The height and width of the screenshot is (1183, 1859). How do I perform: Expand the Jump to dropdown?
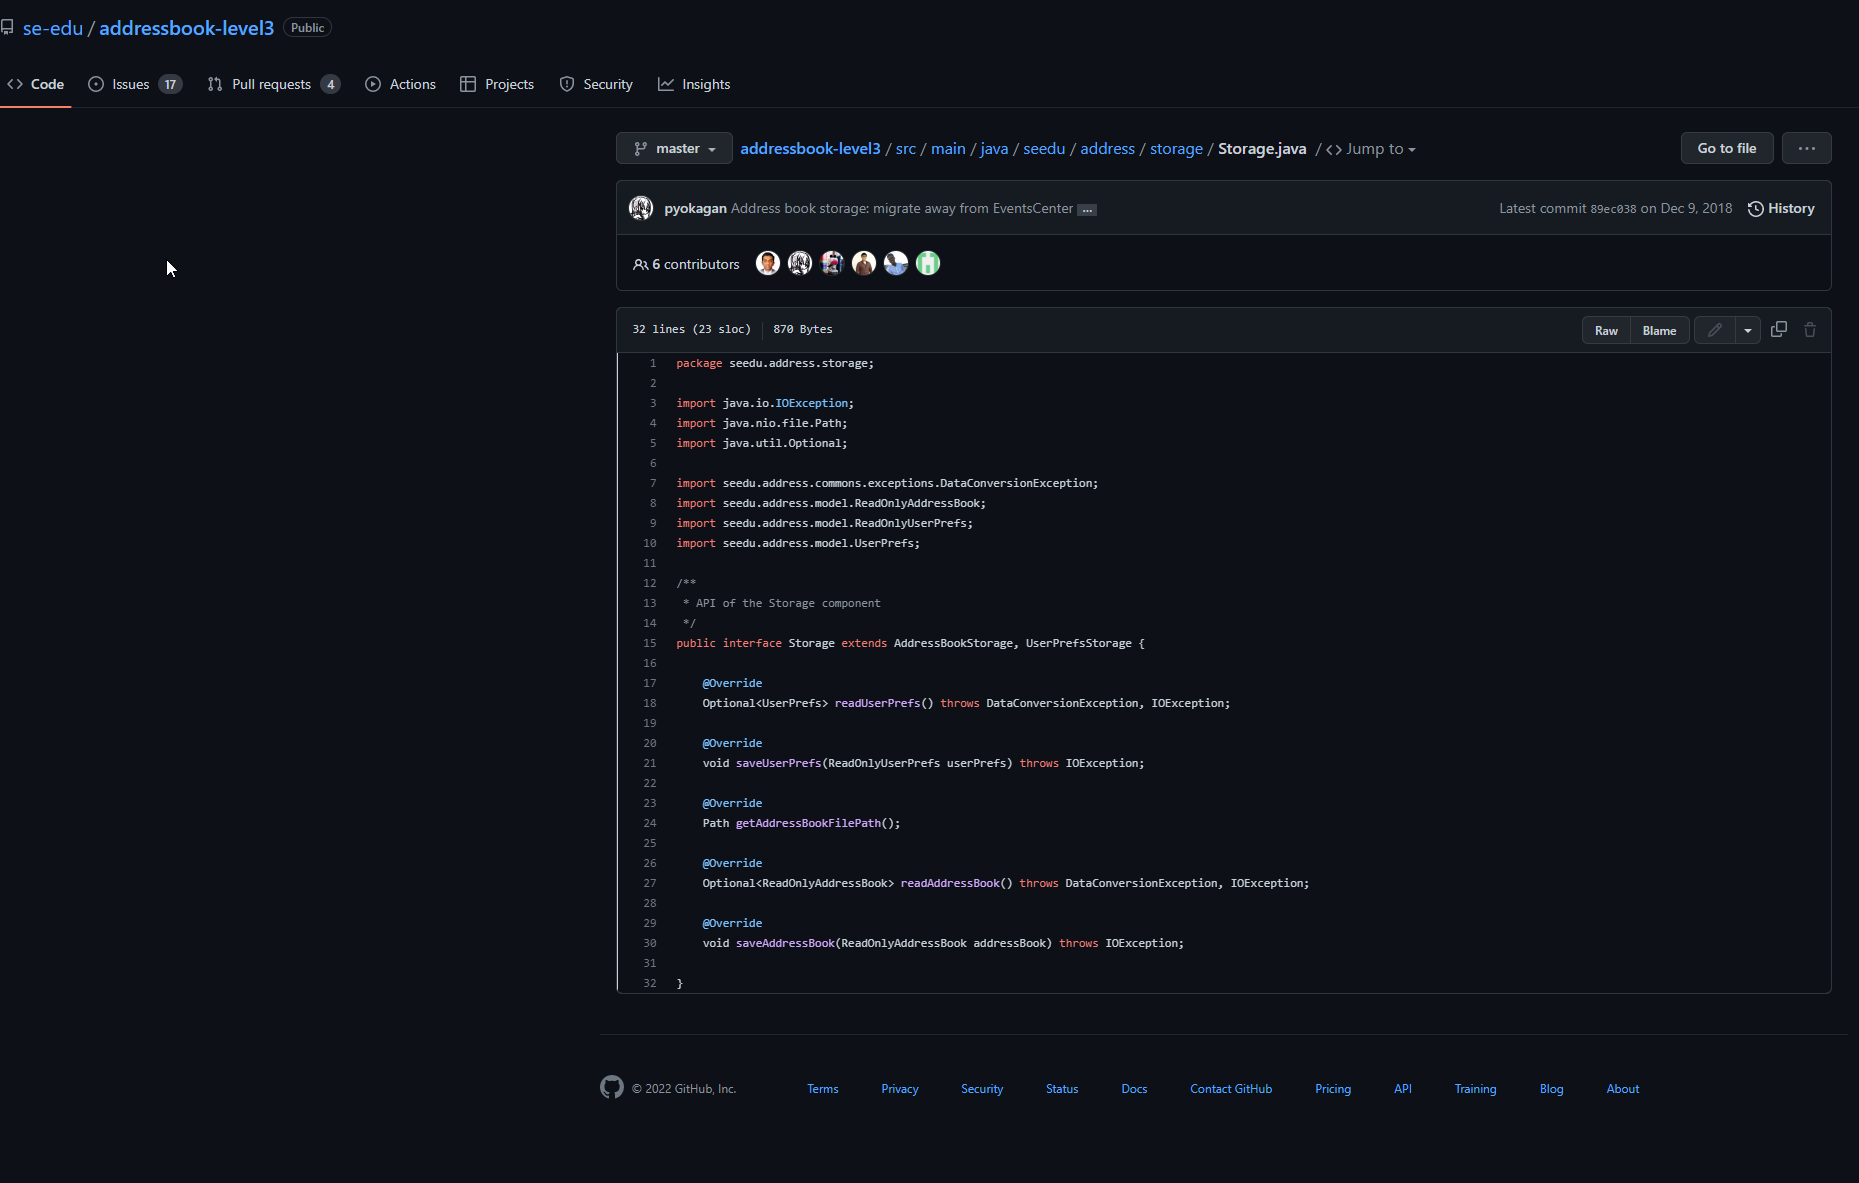(1371, 149)
